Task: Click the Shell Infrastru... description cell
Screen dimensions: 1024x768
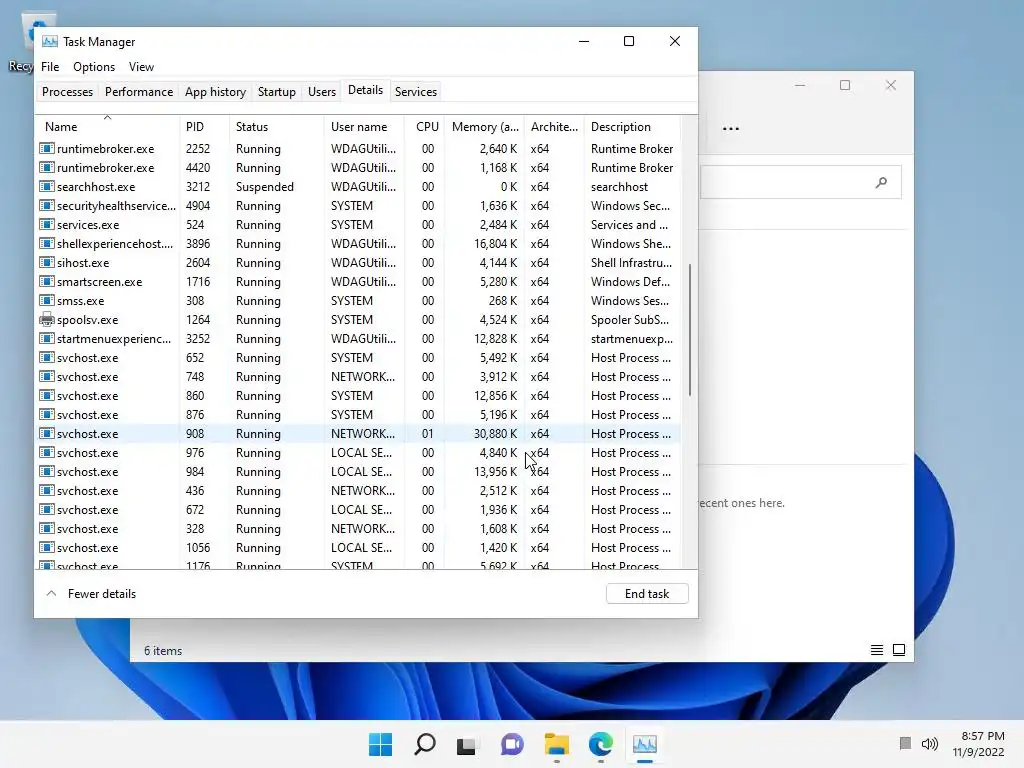Action: [x=631, y=263]
